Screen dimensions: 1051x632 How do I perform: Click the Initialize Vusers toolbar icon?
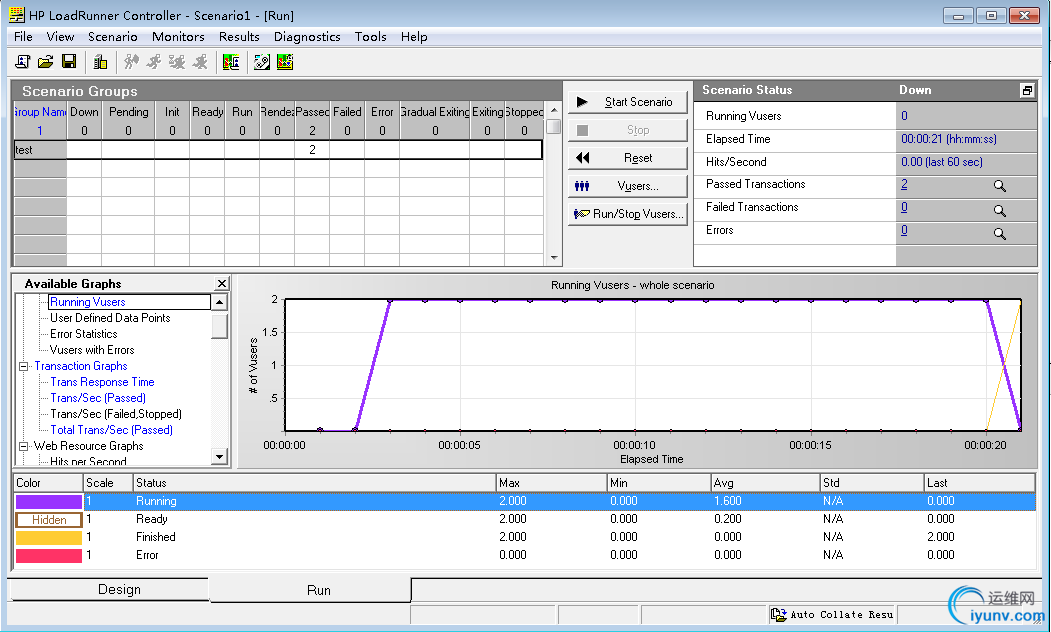pyautogui.click(x=131, y=62)
